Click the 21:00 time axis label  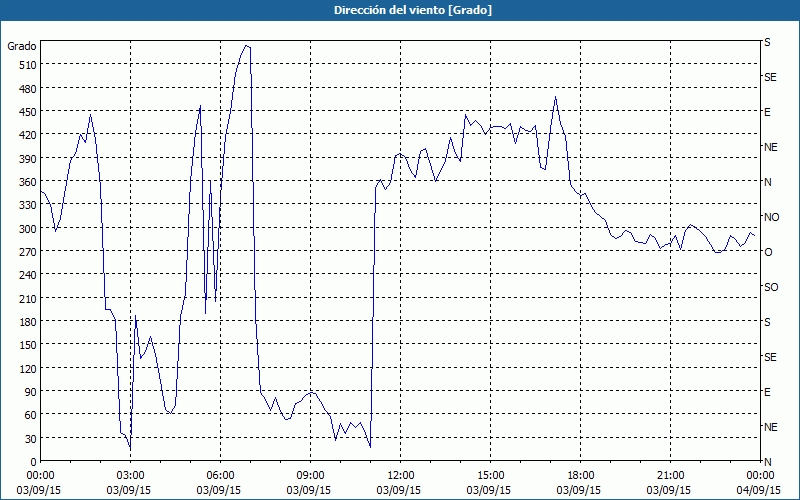click(x=670, y=475)
